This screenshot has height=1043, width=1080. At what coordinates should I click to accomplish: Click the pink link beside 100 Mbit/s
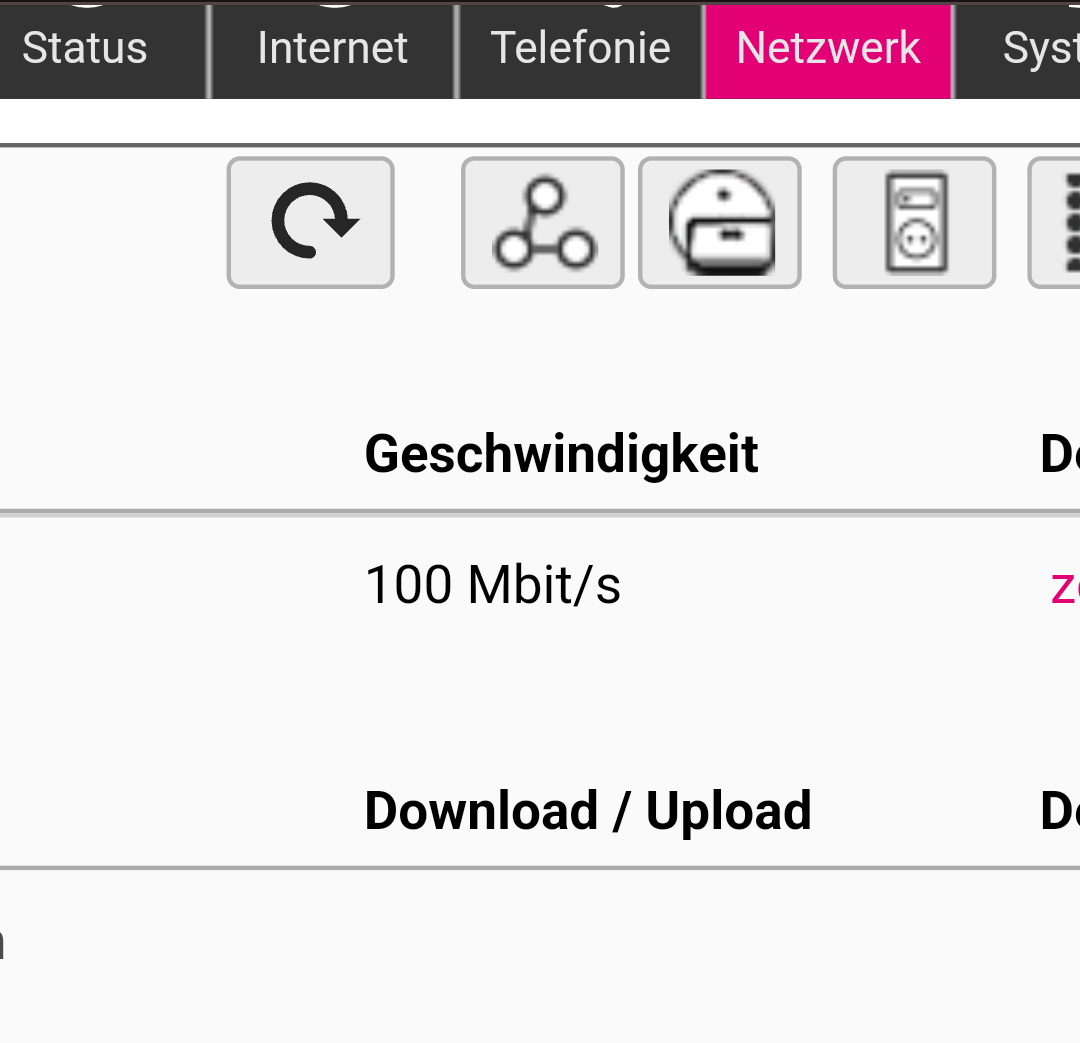click(x=1063, y=586)
